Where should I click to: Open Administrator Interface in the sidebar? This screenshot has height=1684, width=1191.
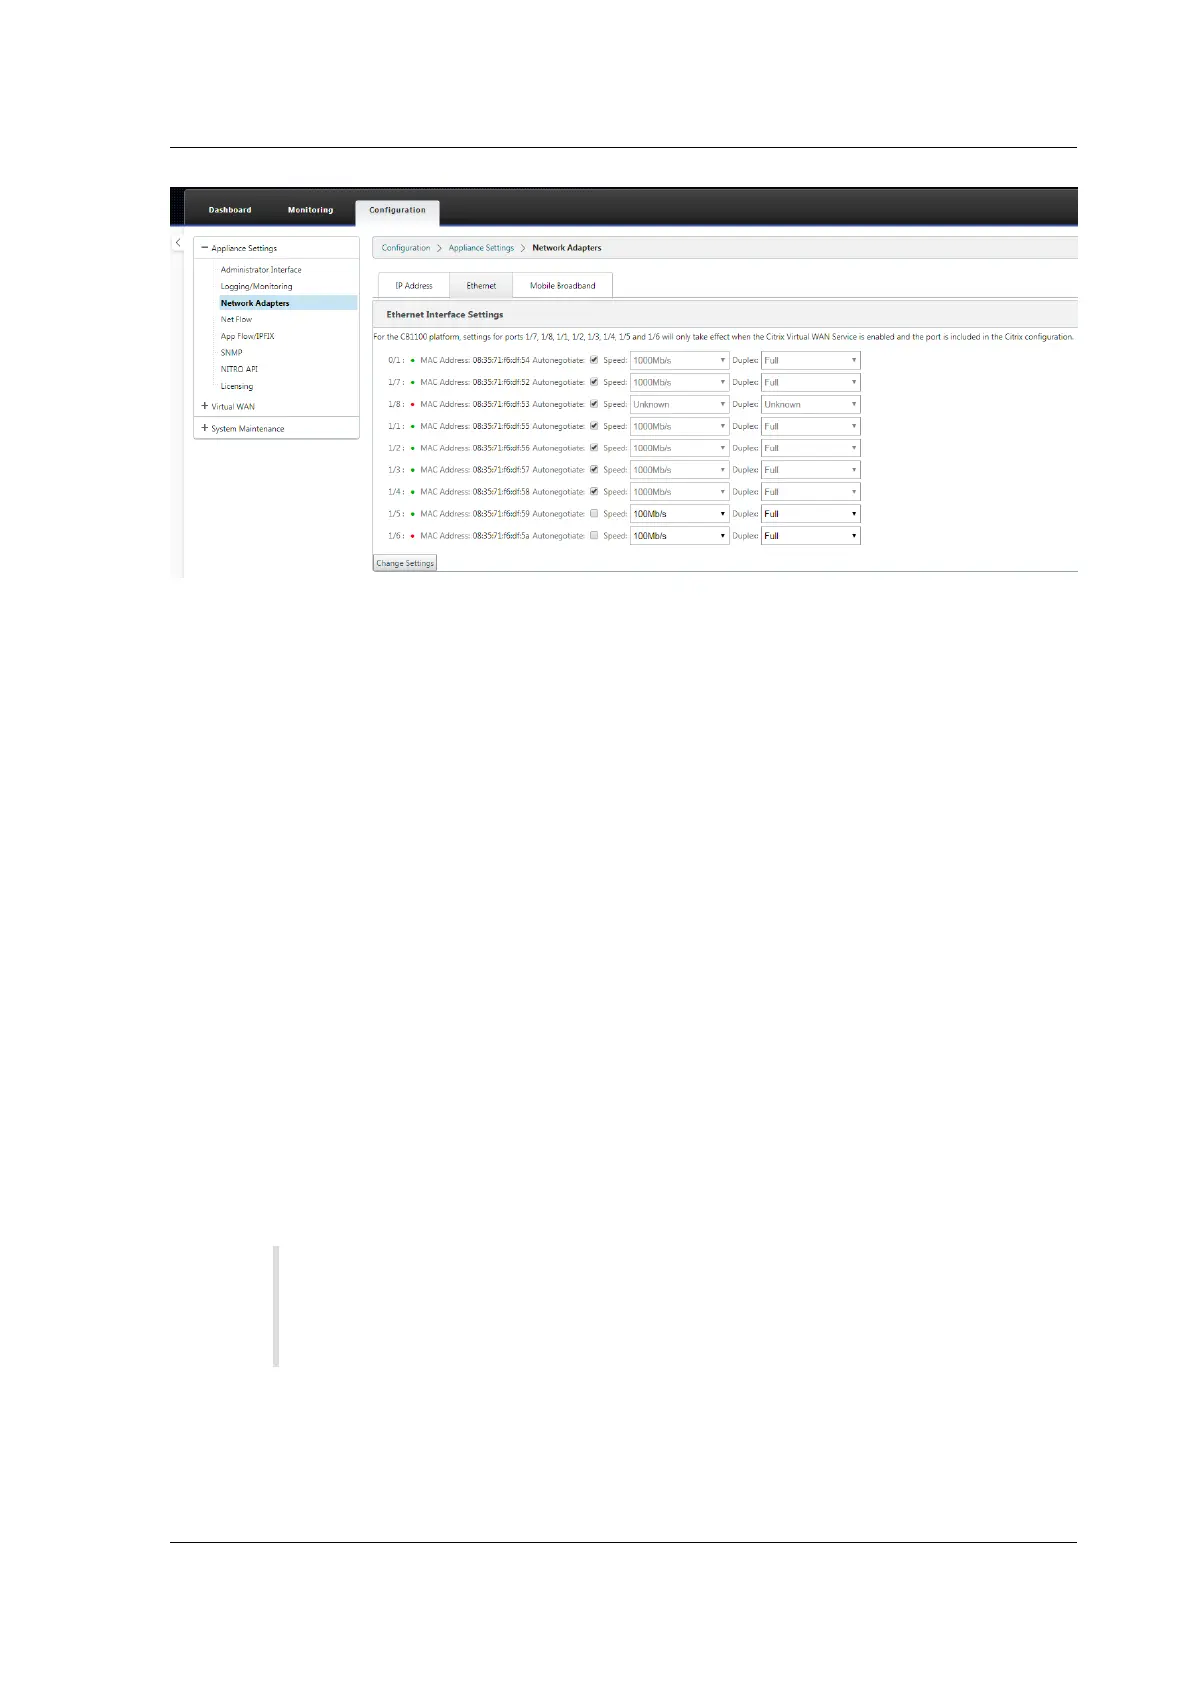tap(261, 270)
